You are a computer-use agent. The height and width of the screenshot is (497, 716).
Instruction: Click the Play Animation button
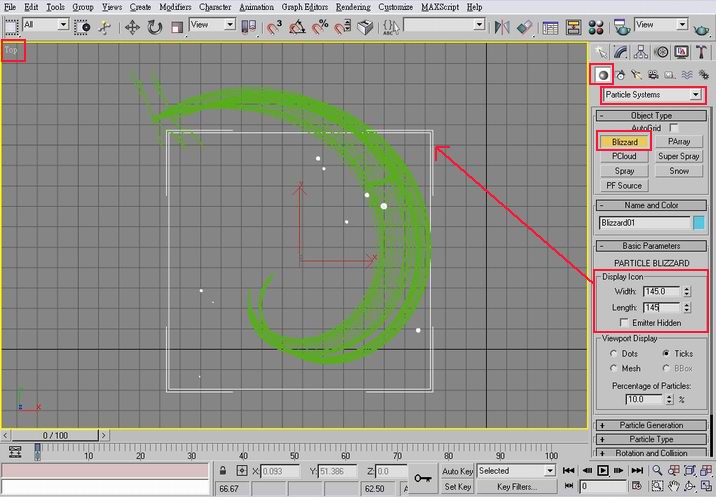[603, 470]
